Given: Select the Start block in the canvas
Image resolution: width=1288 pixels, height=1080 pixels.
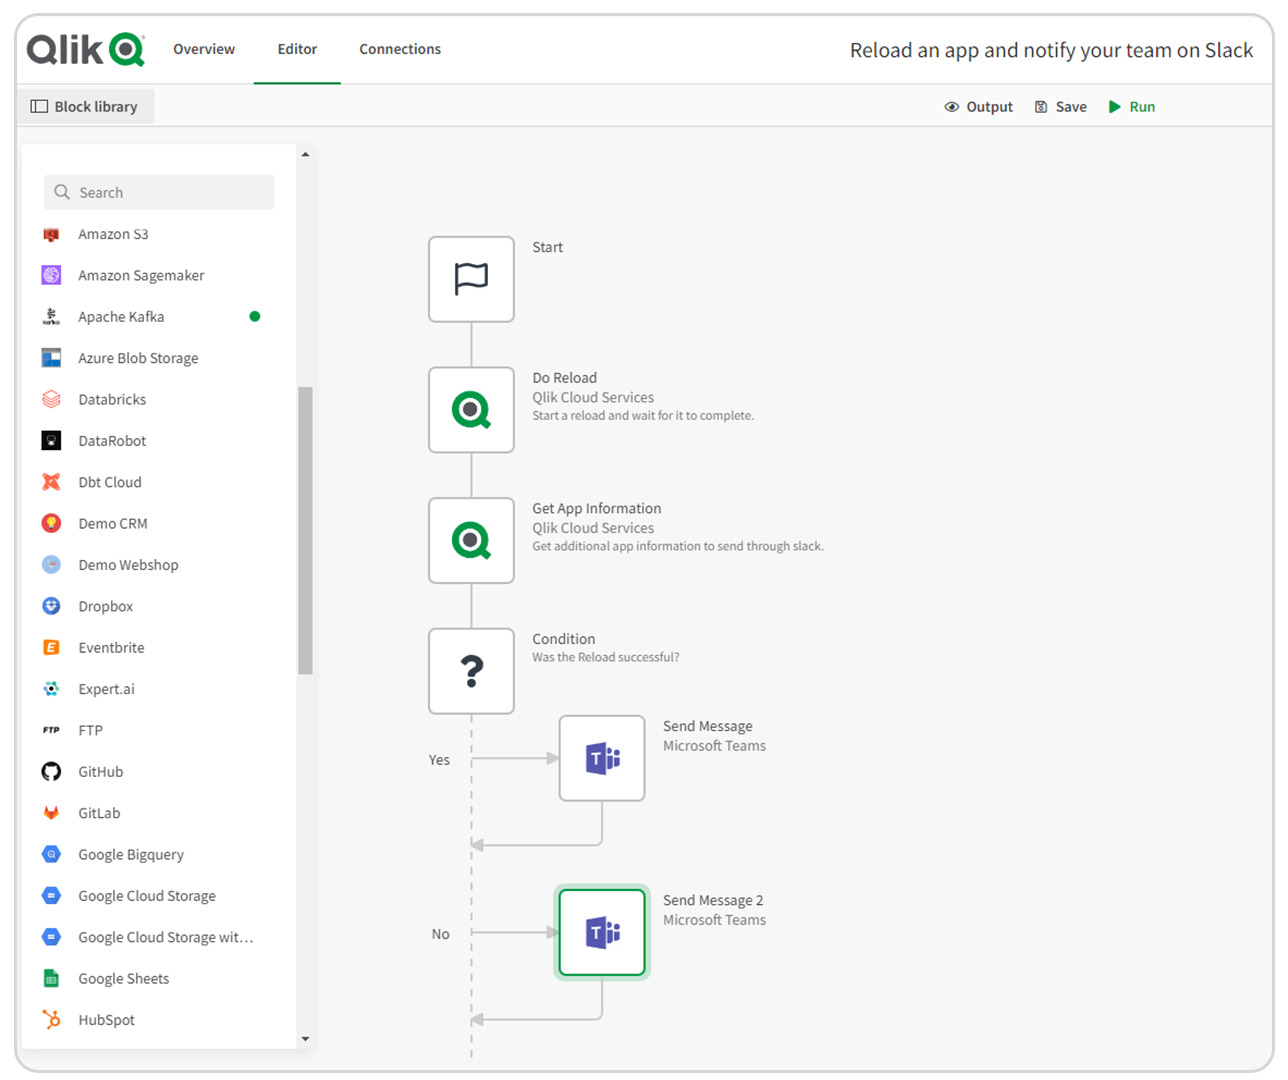Looking at the screenshot, I should (x=471, y=279).
